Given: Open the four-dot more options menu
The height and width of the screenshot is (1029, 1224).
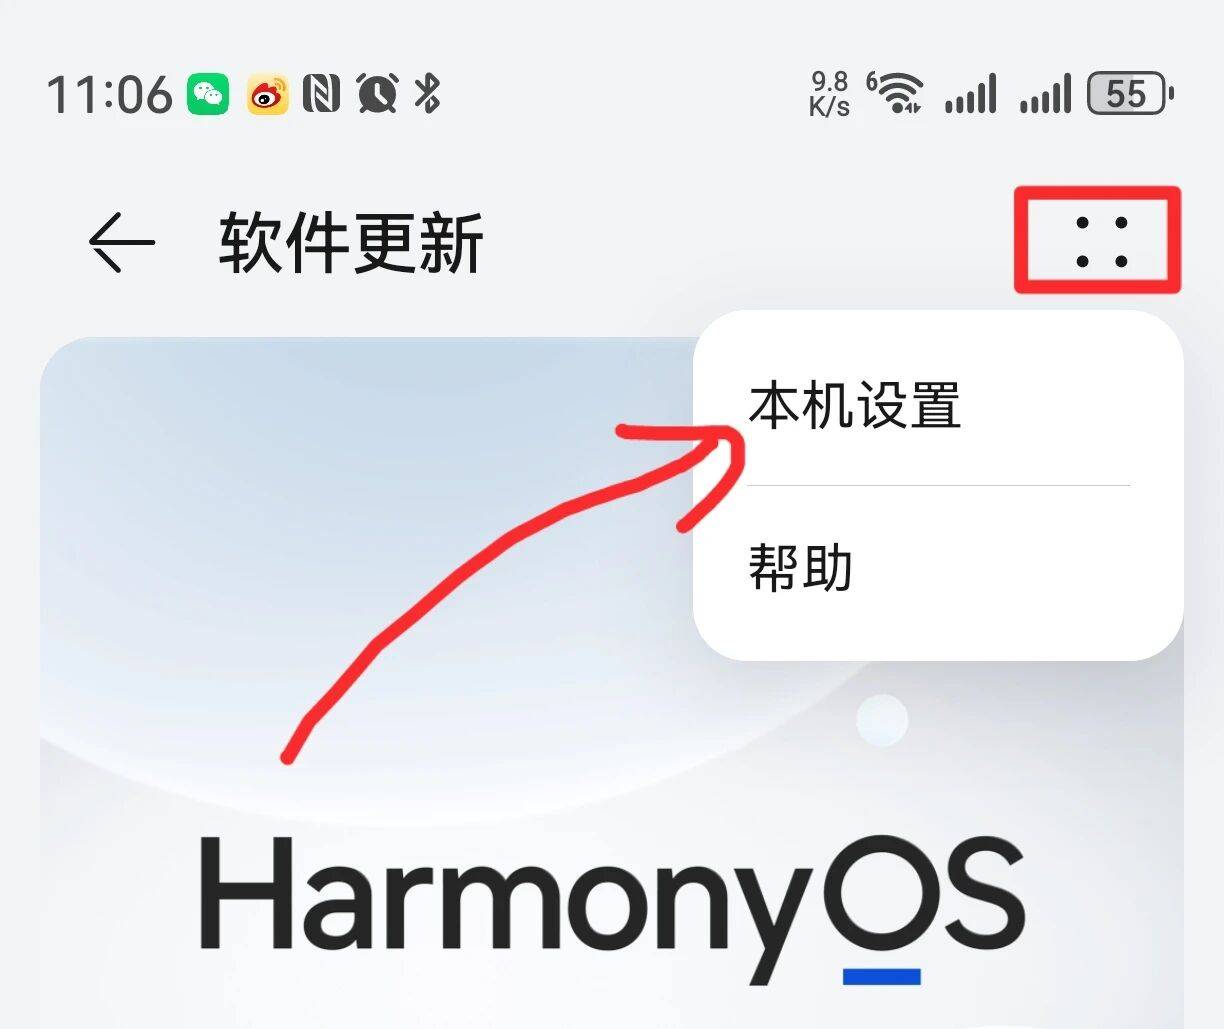Looking at the screenshot, I should coord(1101,241).
